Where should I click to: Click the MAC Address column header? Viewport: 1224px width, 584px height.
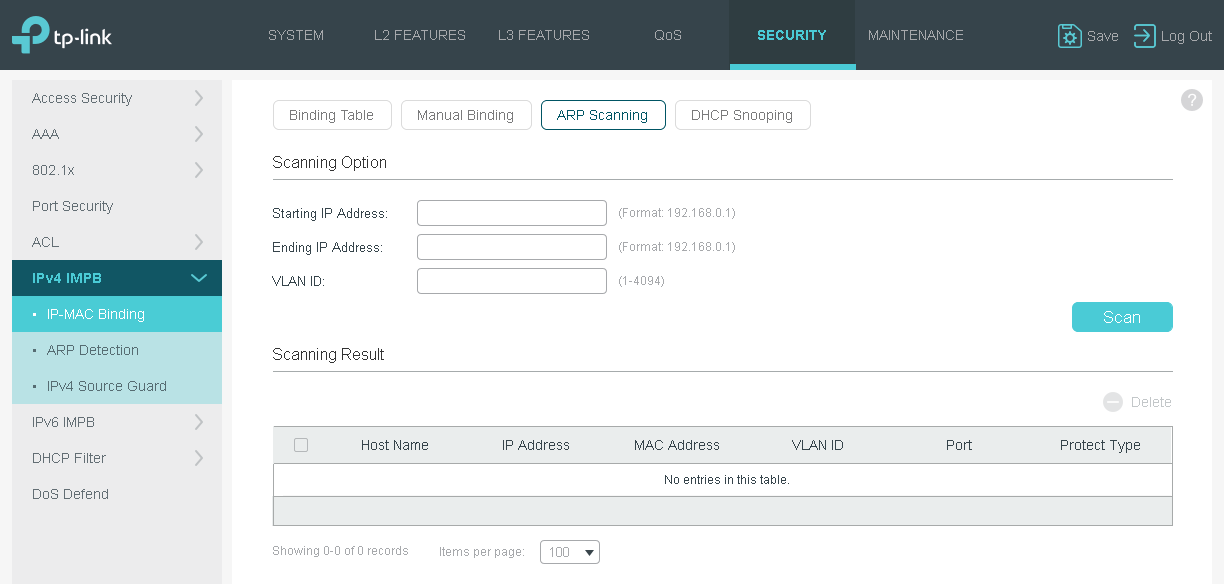(677, 445)
